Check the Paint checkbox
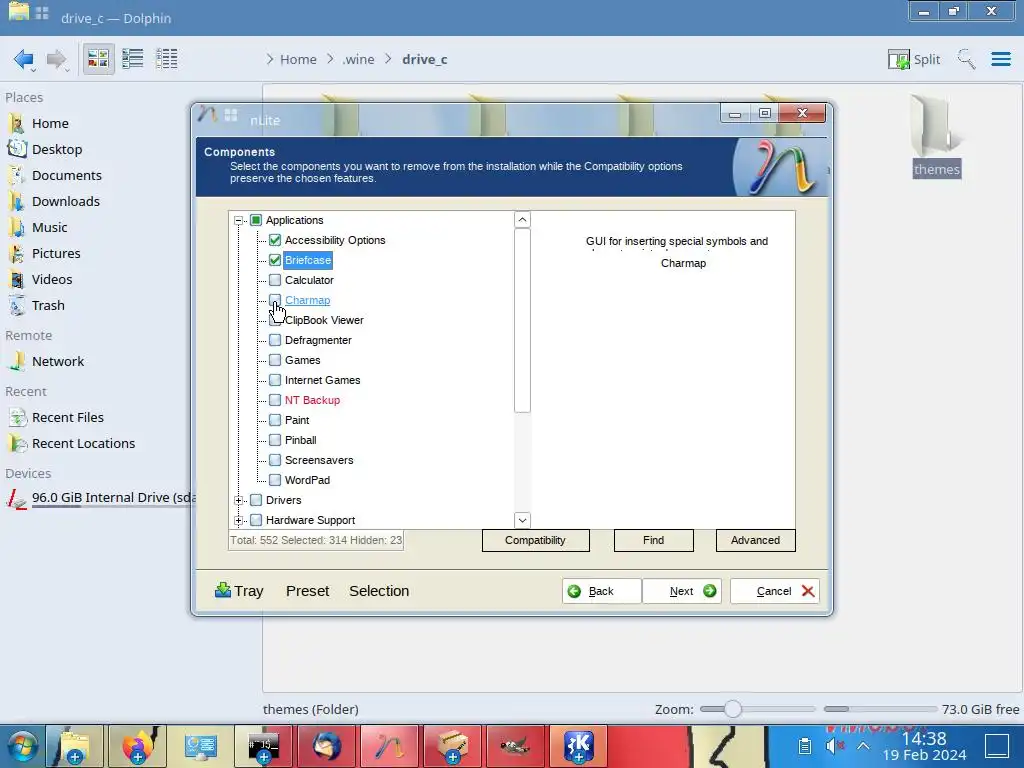1024x768 pixels. point(275,420)
